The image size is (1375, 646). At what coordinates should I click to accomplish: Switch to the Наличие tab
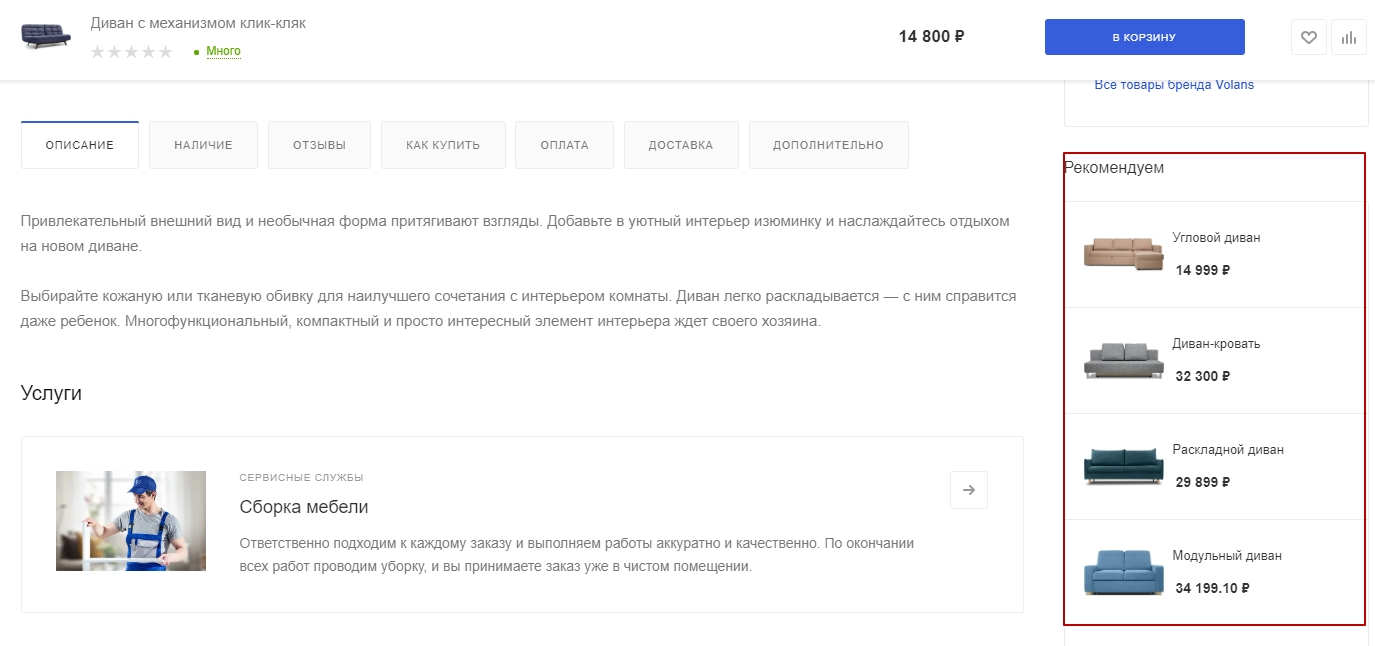[x=203, y=145]
